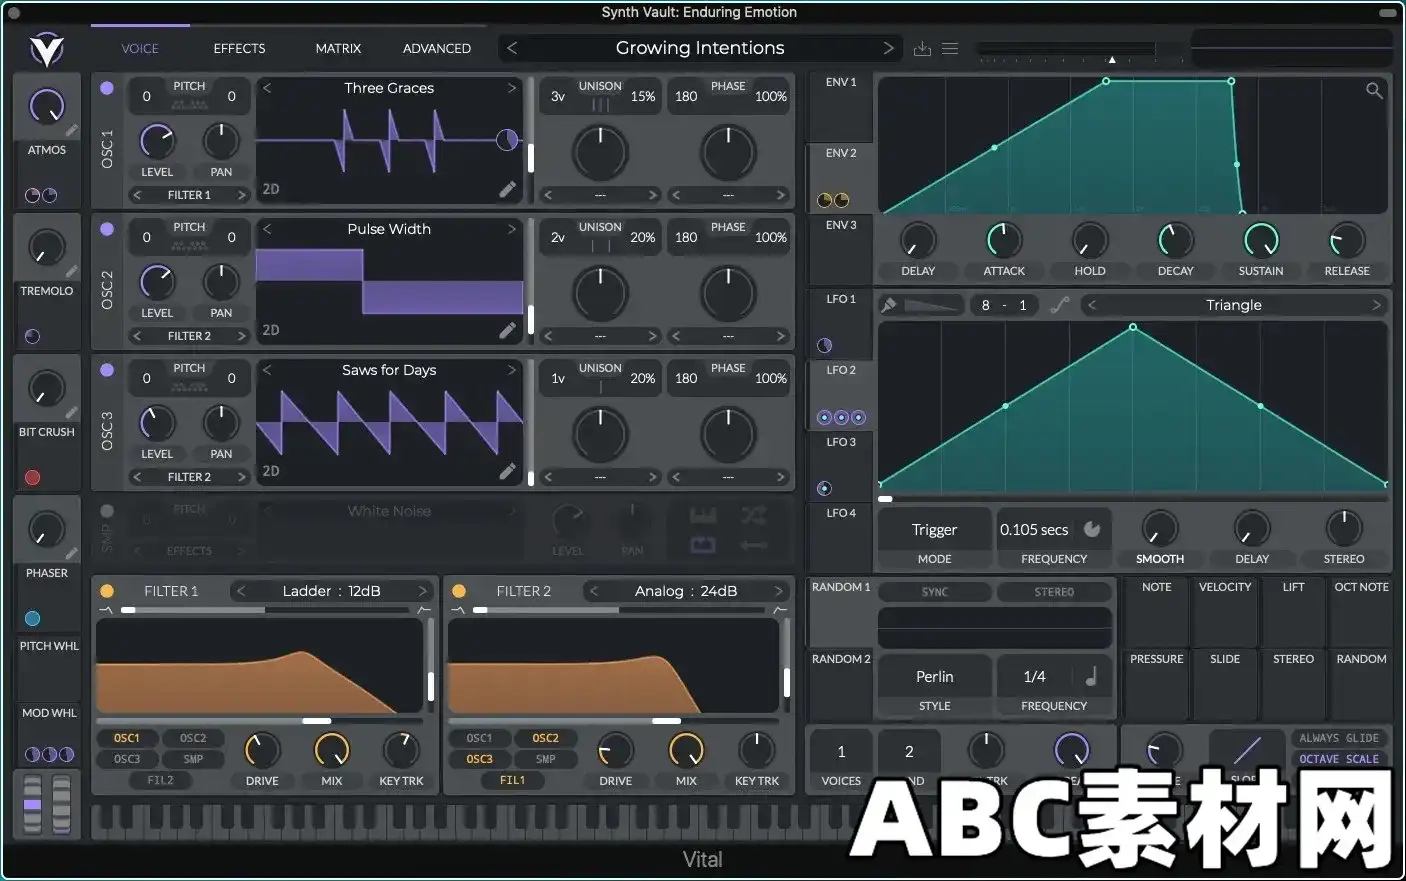Click the BIT CRUSH macro edit pencil
Image resolution: width=1406 pixels, height=881 pixels.
72,413
